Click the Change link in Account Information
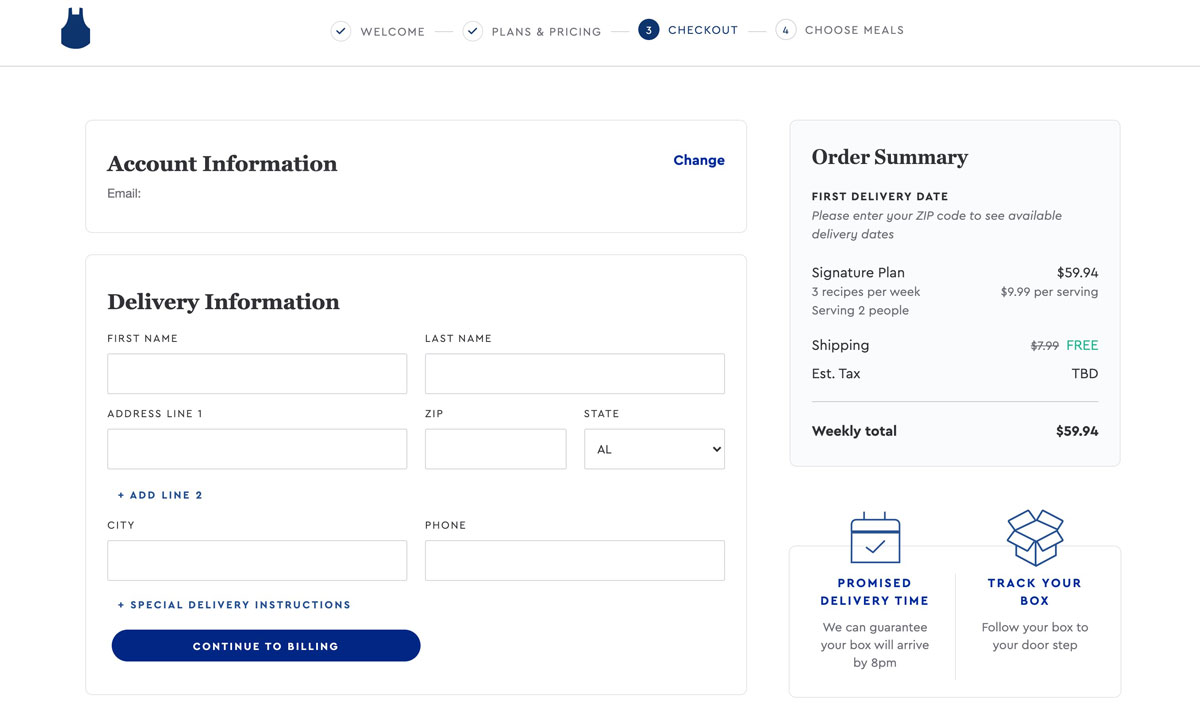The height and width of the screenshot is (725, 1200). [699, 160]
